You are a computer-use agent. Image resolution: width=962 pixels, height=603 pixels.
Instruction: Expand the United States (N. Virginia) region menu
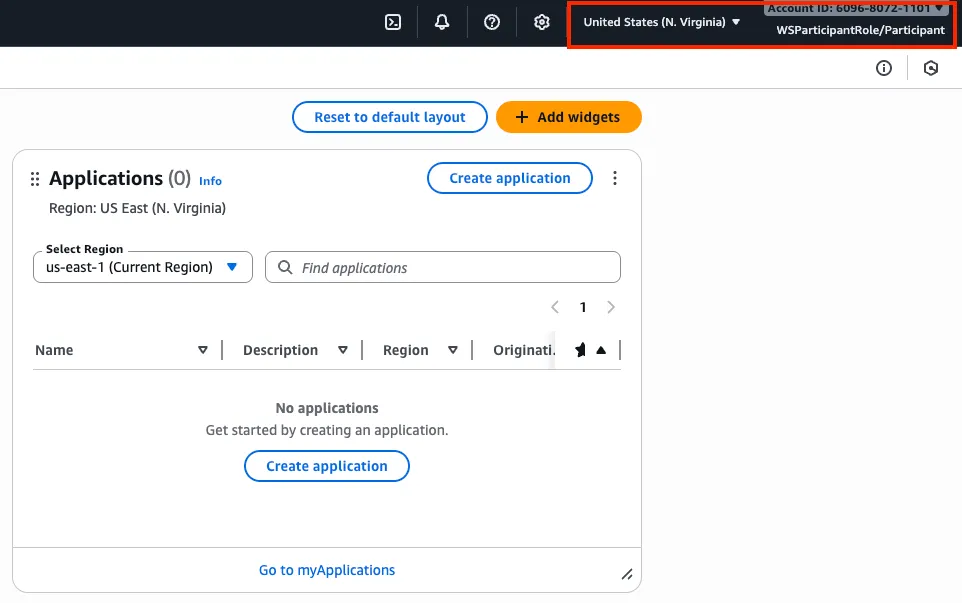(x=662, y=22)
